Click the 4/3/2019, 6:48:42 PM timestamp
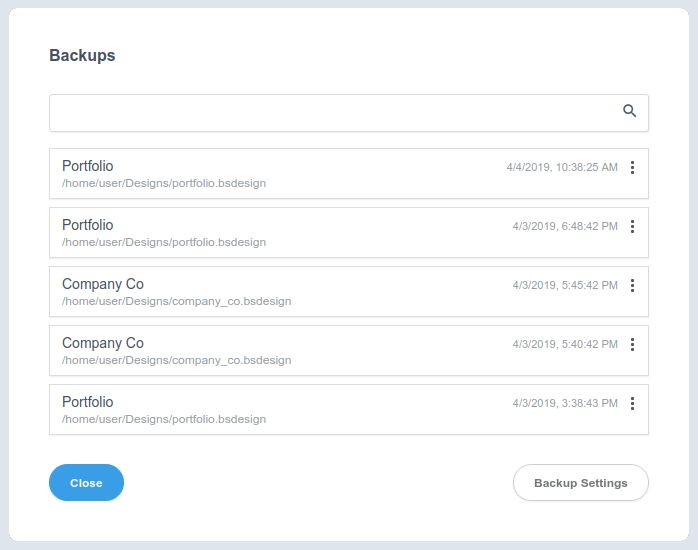 565,227
